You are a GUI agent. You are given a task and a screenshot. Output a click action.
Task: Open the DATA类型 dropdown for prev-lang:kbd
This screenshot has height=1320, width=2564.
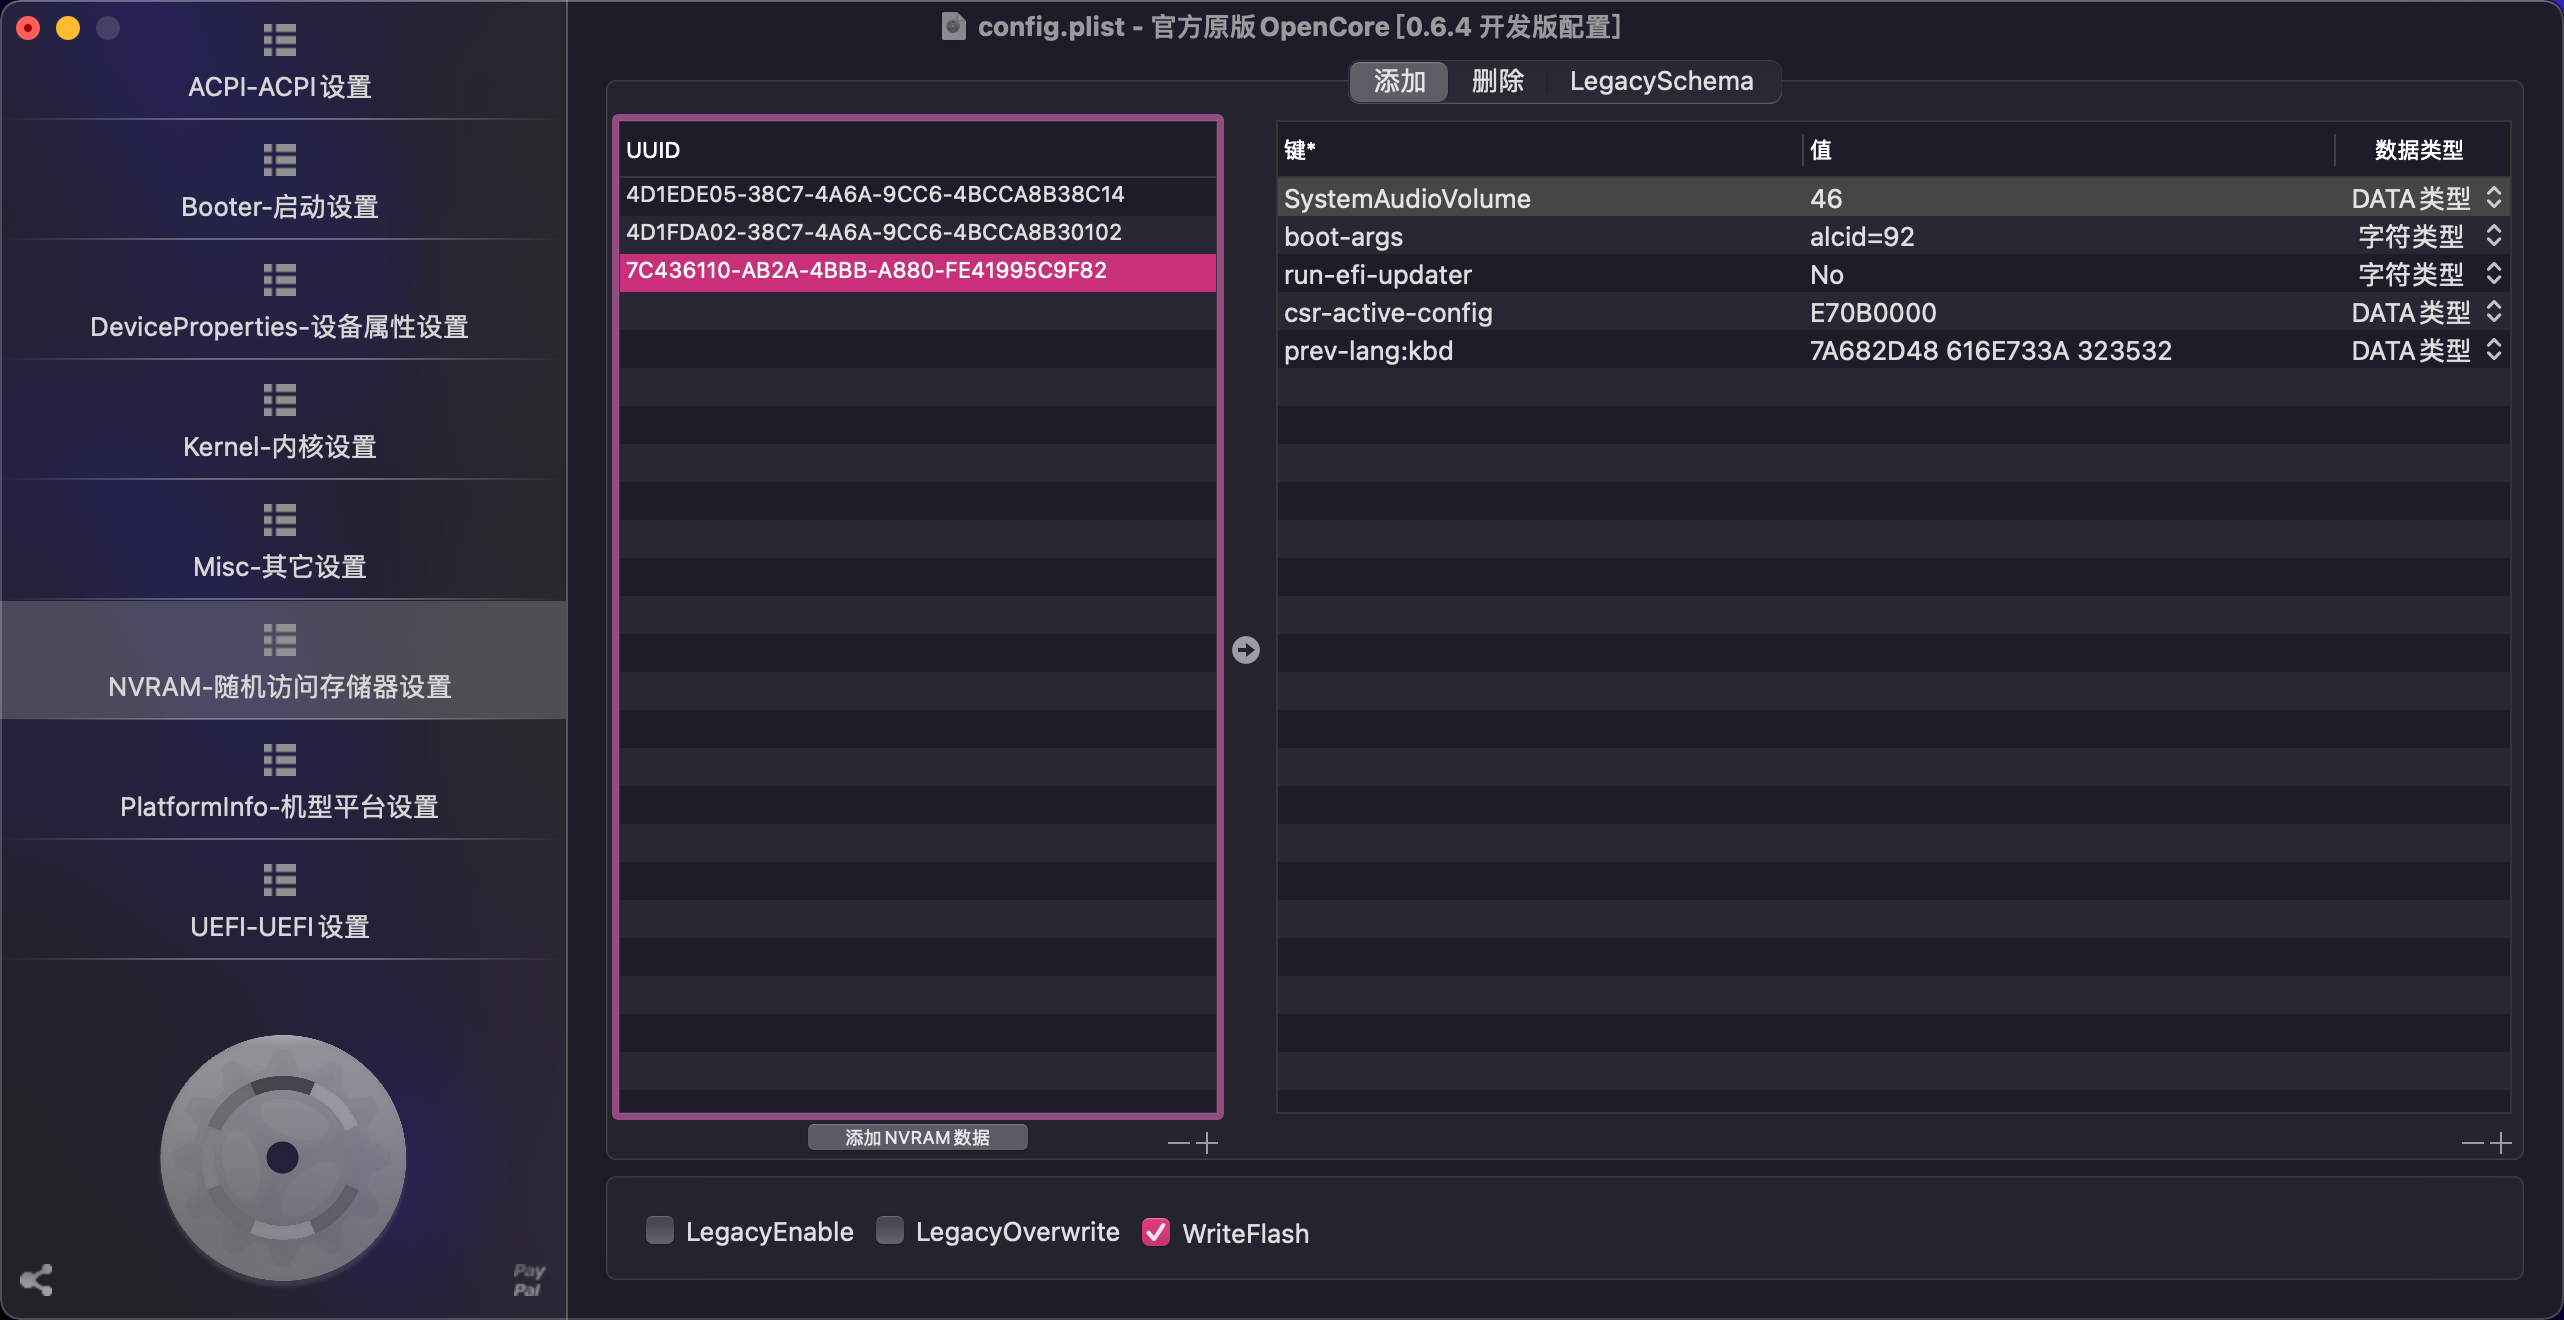point(2496,350)
